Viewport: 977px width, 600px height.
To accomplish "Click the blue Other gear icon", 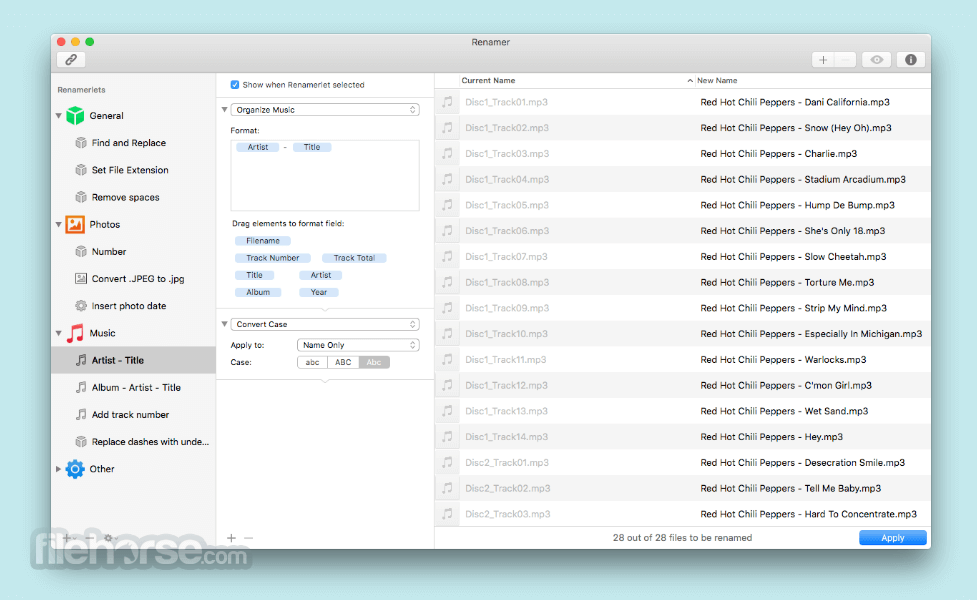I will [x=75, y=469].
